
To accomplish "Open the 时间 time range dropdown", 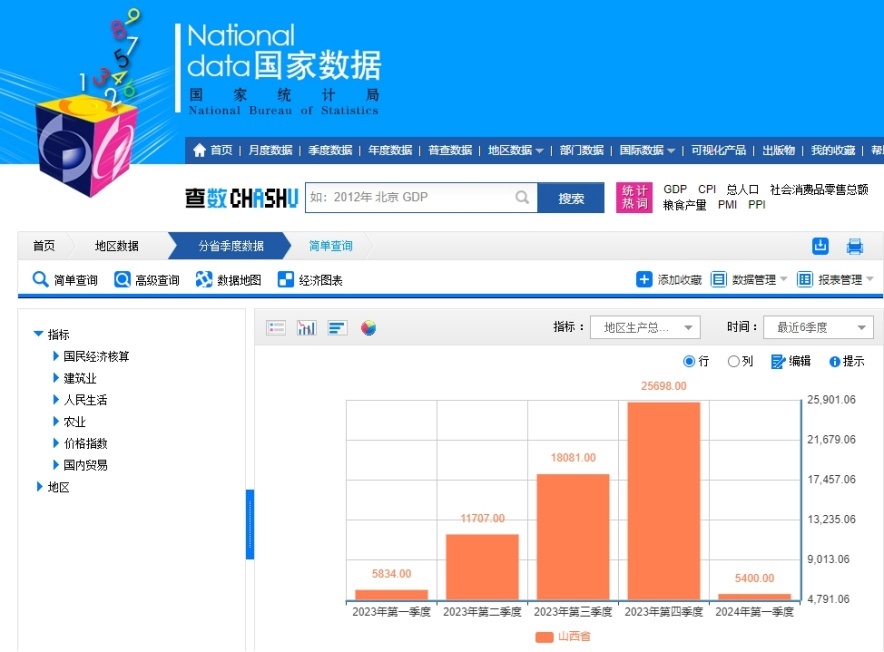I will 817,327.
